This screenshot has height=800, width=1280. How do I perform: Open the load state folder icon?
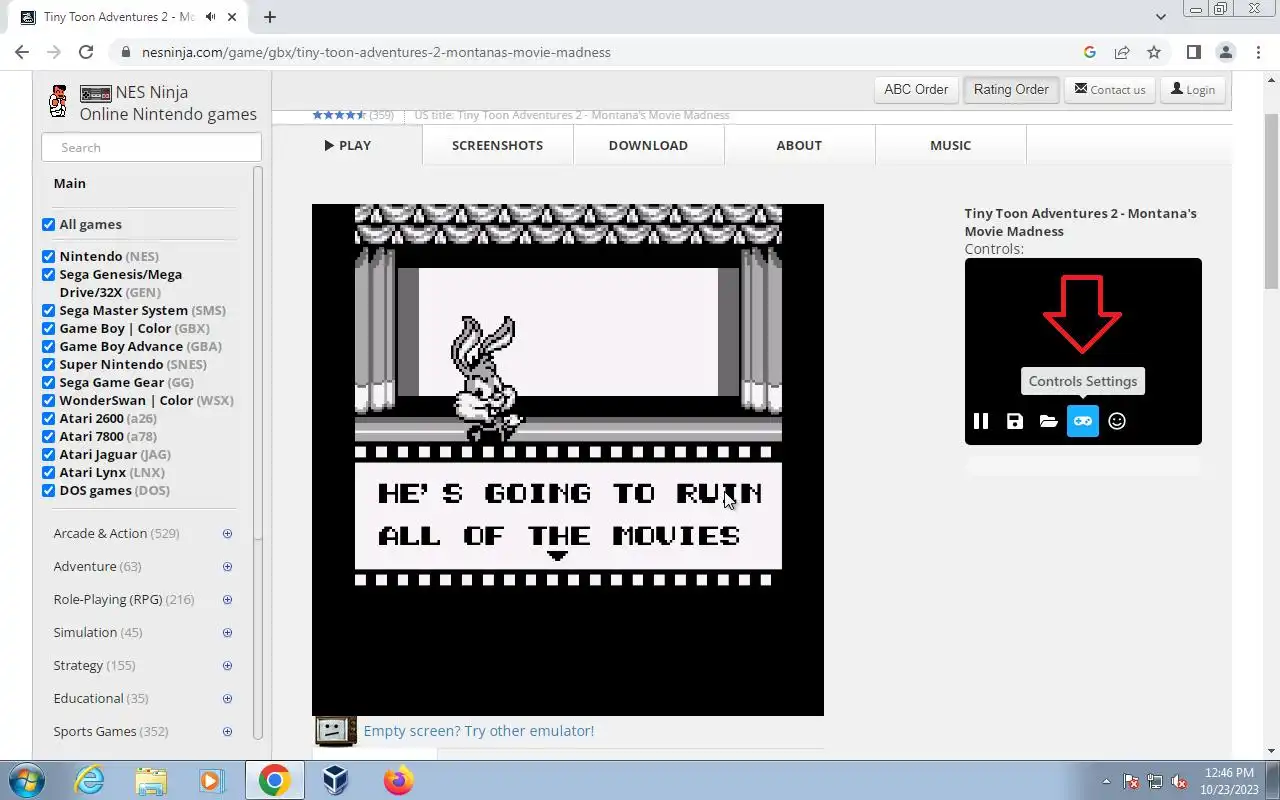tap(1048, 421)
